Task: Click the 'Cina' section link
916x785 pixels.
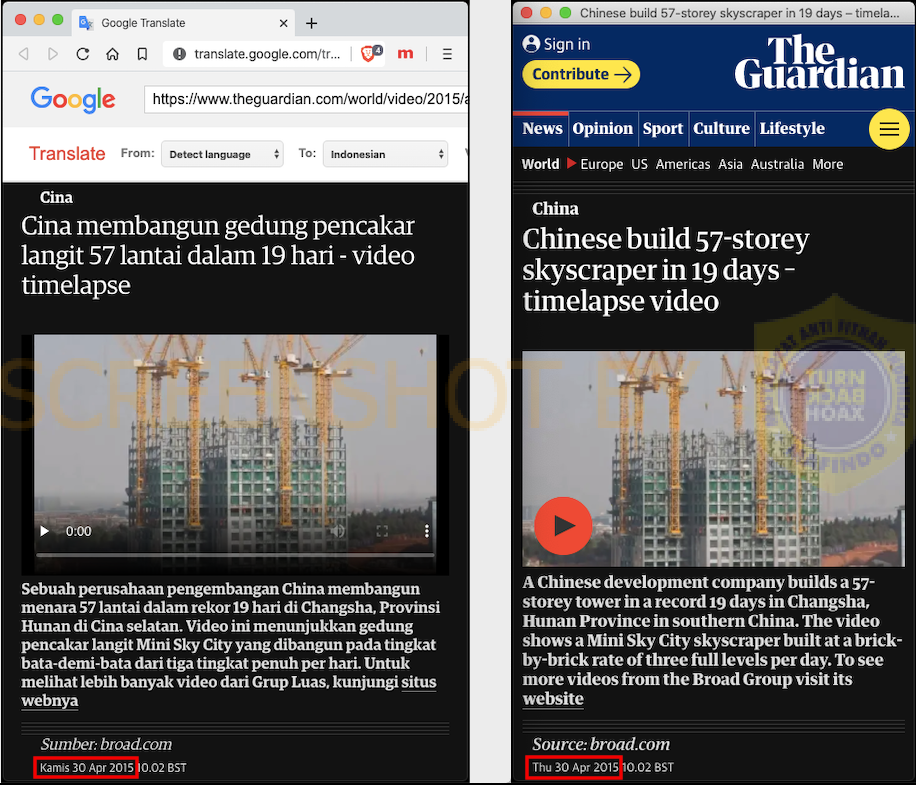Action: pyautogui.click(x=56, y=197)
